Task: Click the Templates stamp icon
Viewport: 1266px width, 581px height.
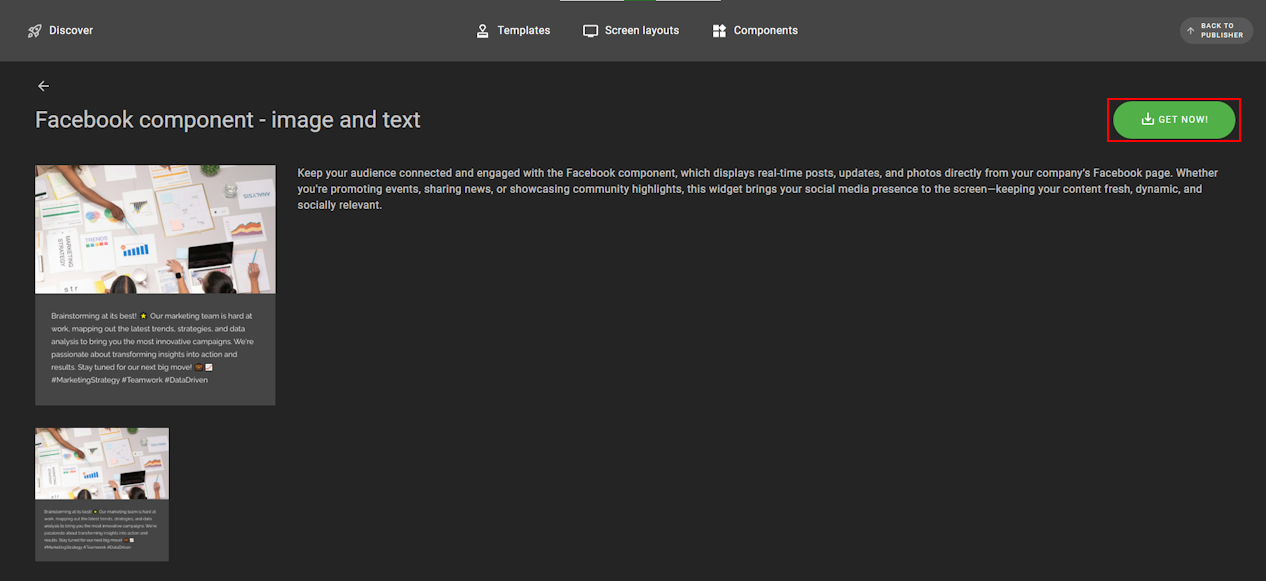Action: tap(483, 31)
